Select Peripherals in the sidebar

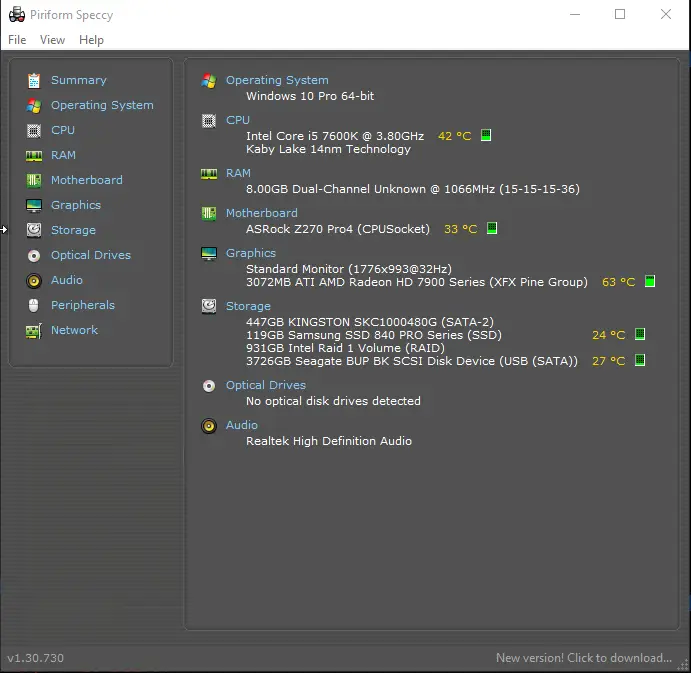pyautogui.click(x=83, y=305)
